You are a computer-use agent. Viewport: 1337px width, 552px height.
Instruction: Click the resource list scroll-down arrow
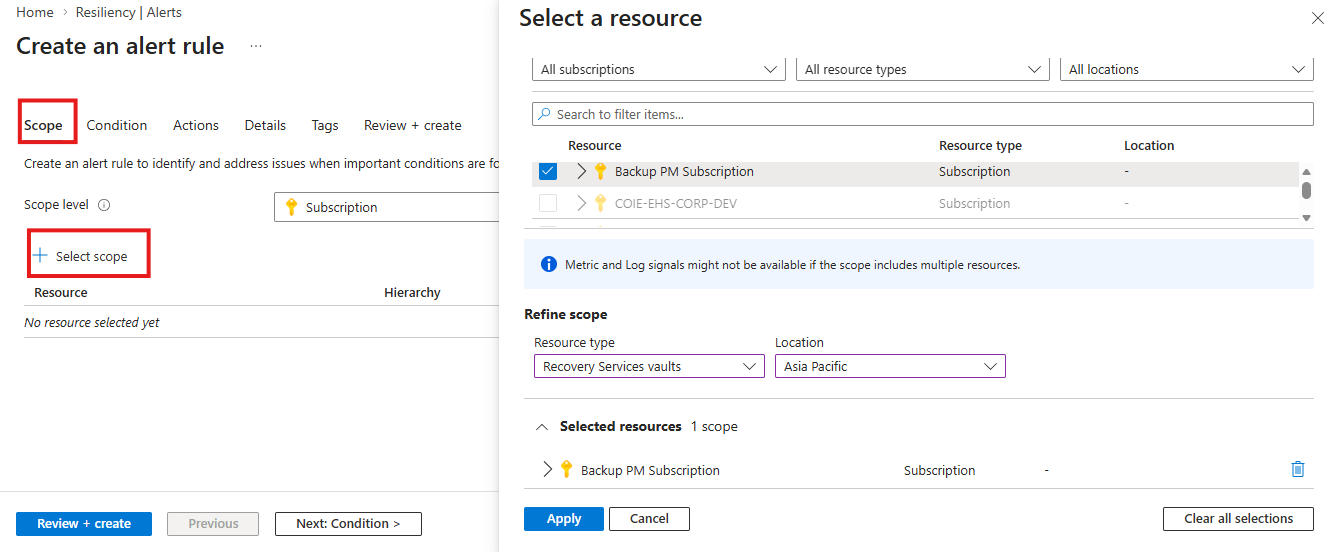(1306, 217)
